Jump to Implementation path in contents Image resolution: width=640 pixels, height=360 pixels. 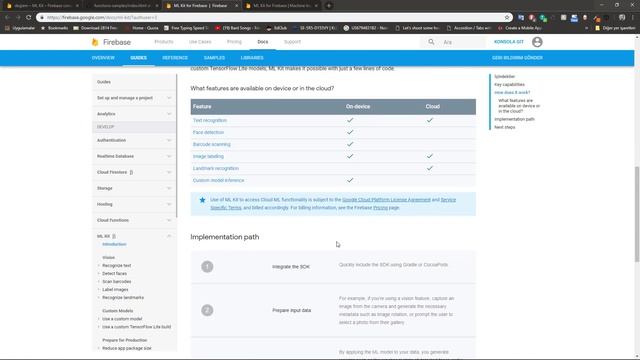[514, 119]
